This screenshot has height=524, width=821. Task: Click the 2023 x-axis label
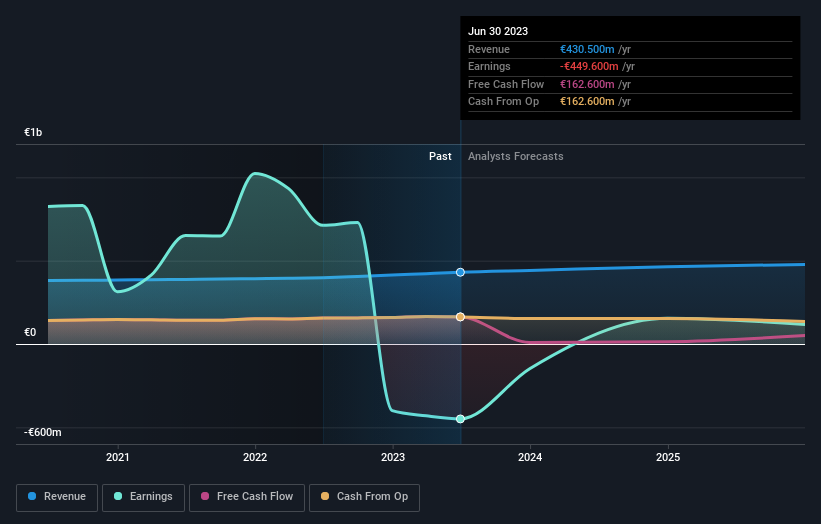click(393, 457)
